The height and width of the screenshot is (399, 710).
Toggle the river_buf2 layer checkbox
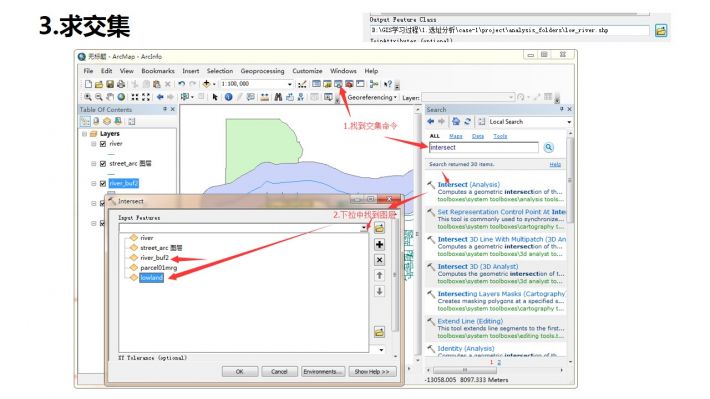click(103, 184)
